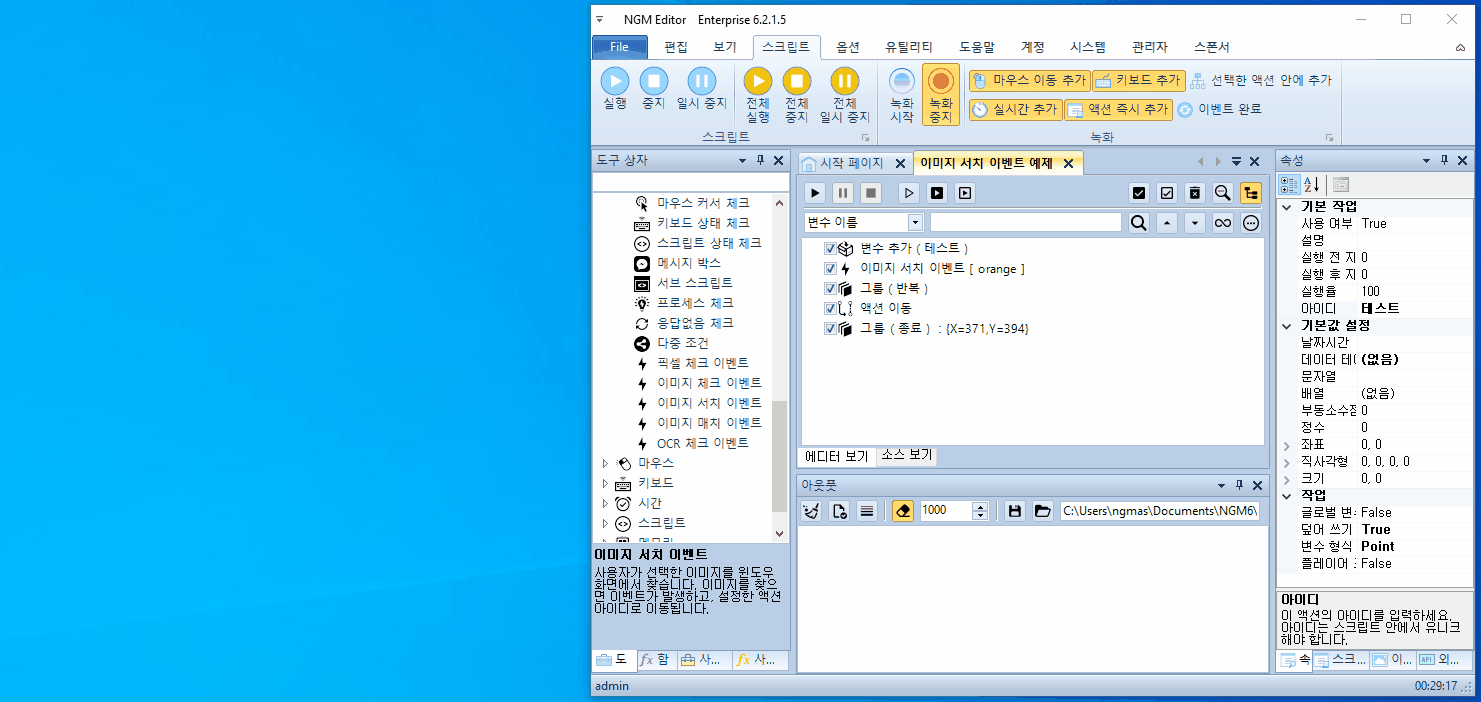This screenshot has width=1481, height=702.
Task: Click the search magnifier button next to filter box
Action: pyautogui.click(x=1138, y=223)
